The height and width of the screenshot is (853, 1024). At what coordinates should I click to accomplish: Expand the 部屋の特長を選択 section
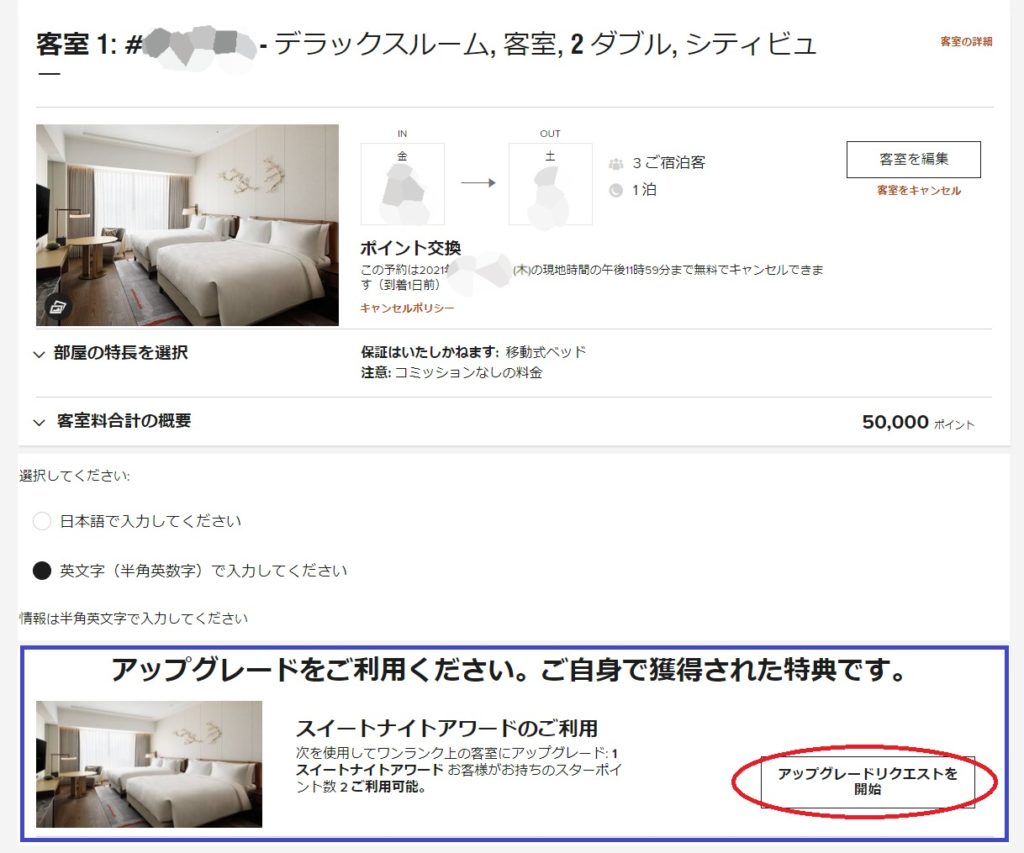[112, 353]
